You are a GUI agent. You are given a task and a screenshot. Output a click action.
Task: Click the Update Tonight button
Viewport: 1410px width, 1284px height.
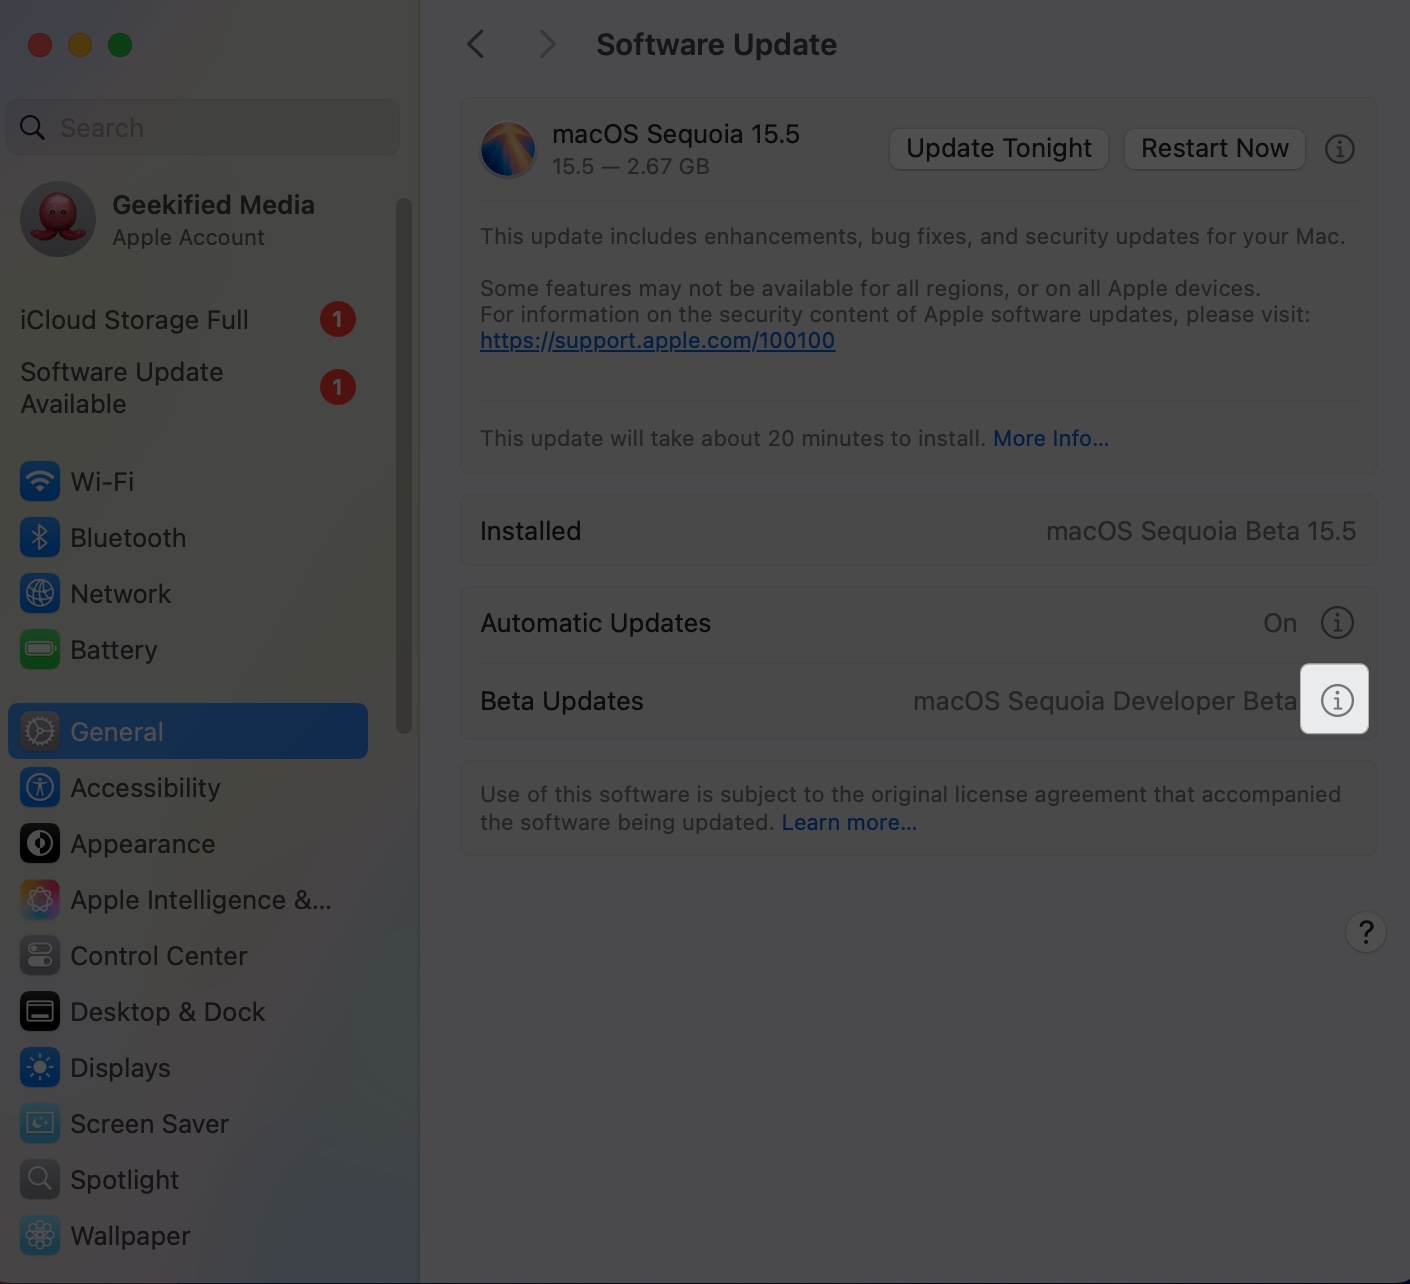(x=998, y=148)
